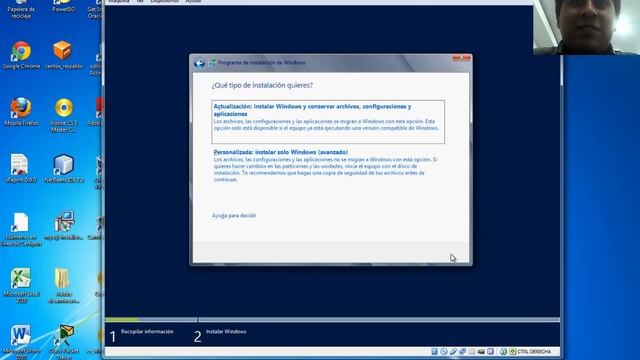Open the Máquina menu of VirtualBox
This screenshot has height=360, width=640.
tap(118, 2)
